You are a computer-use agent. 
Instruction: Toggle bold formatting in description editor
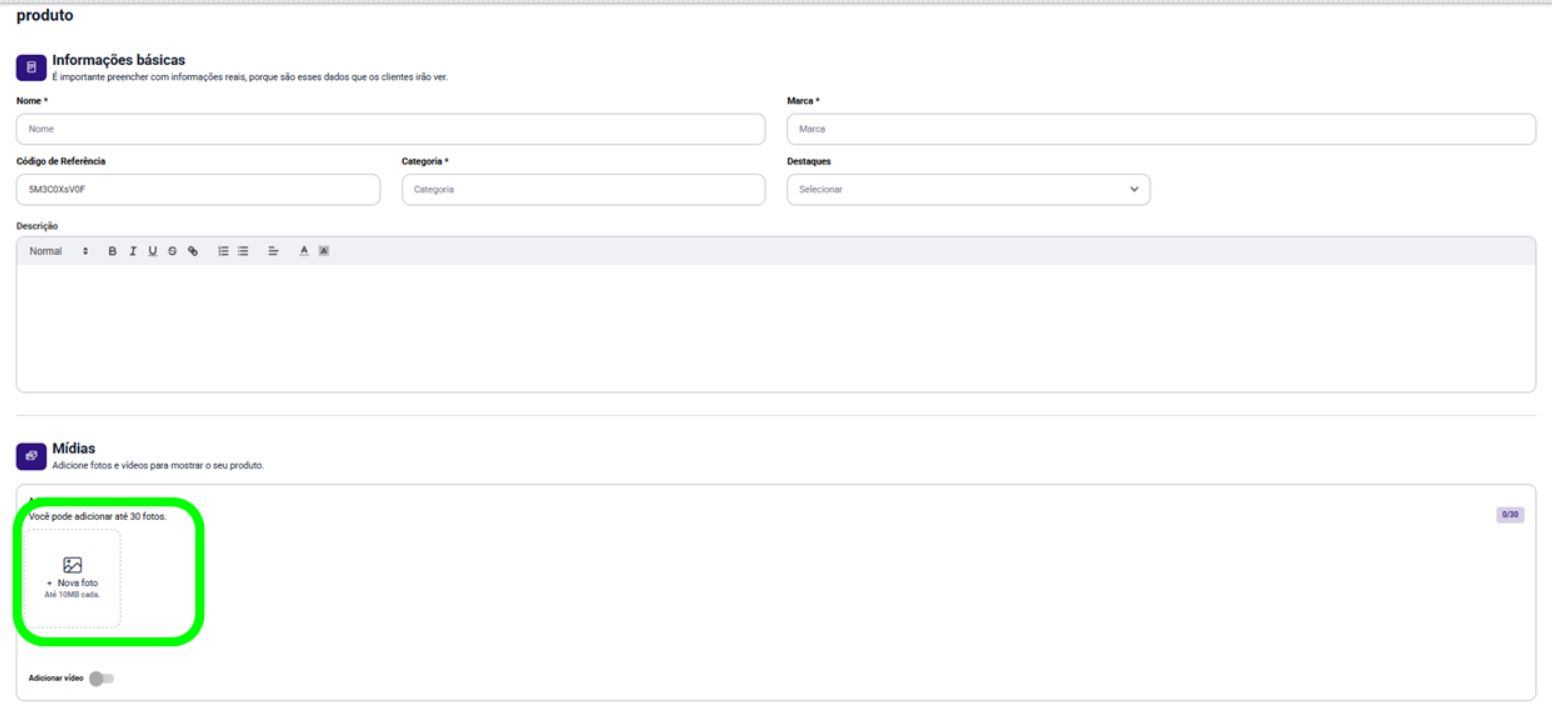click(113, 251)
